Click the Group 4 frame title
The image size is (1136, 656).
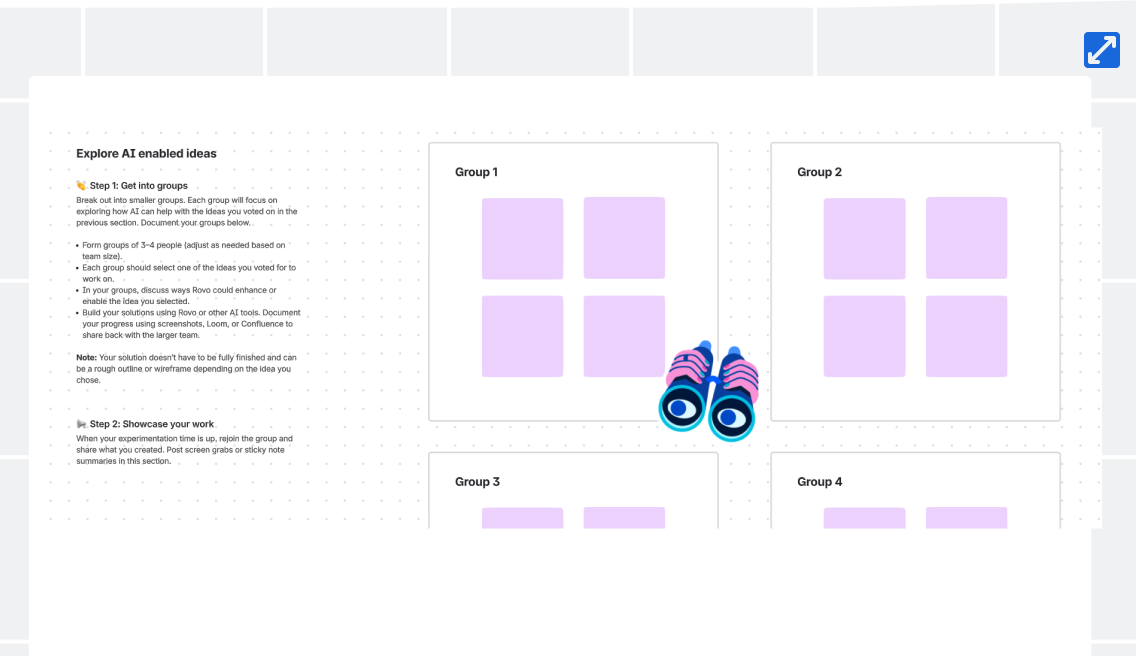819,482
